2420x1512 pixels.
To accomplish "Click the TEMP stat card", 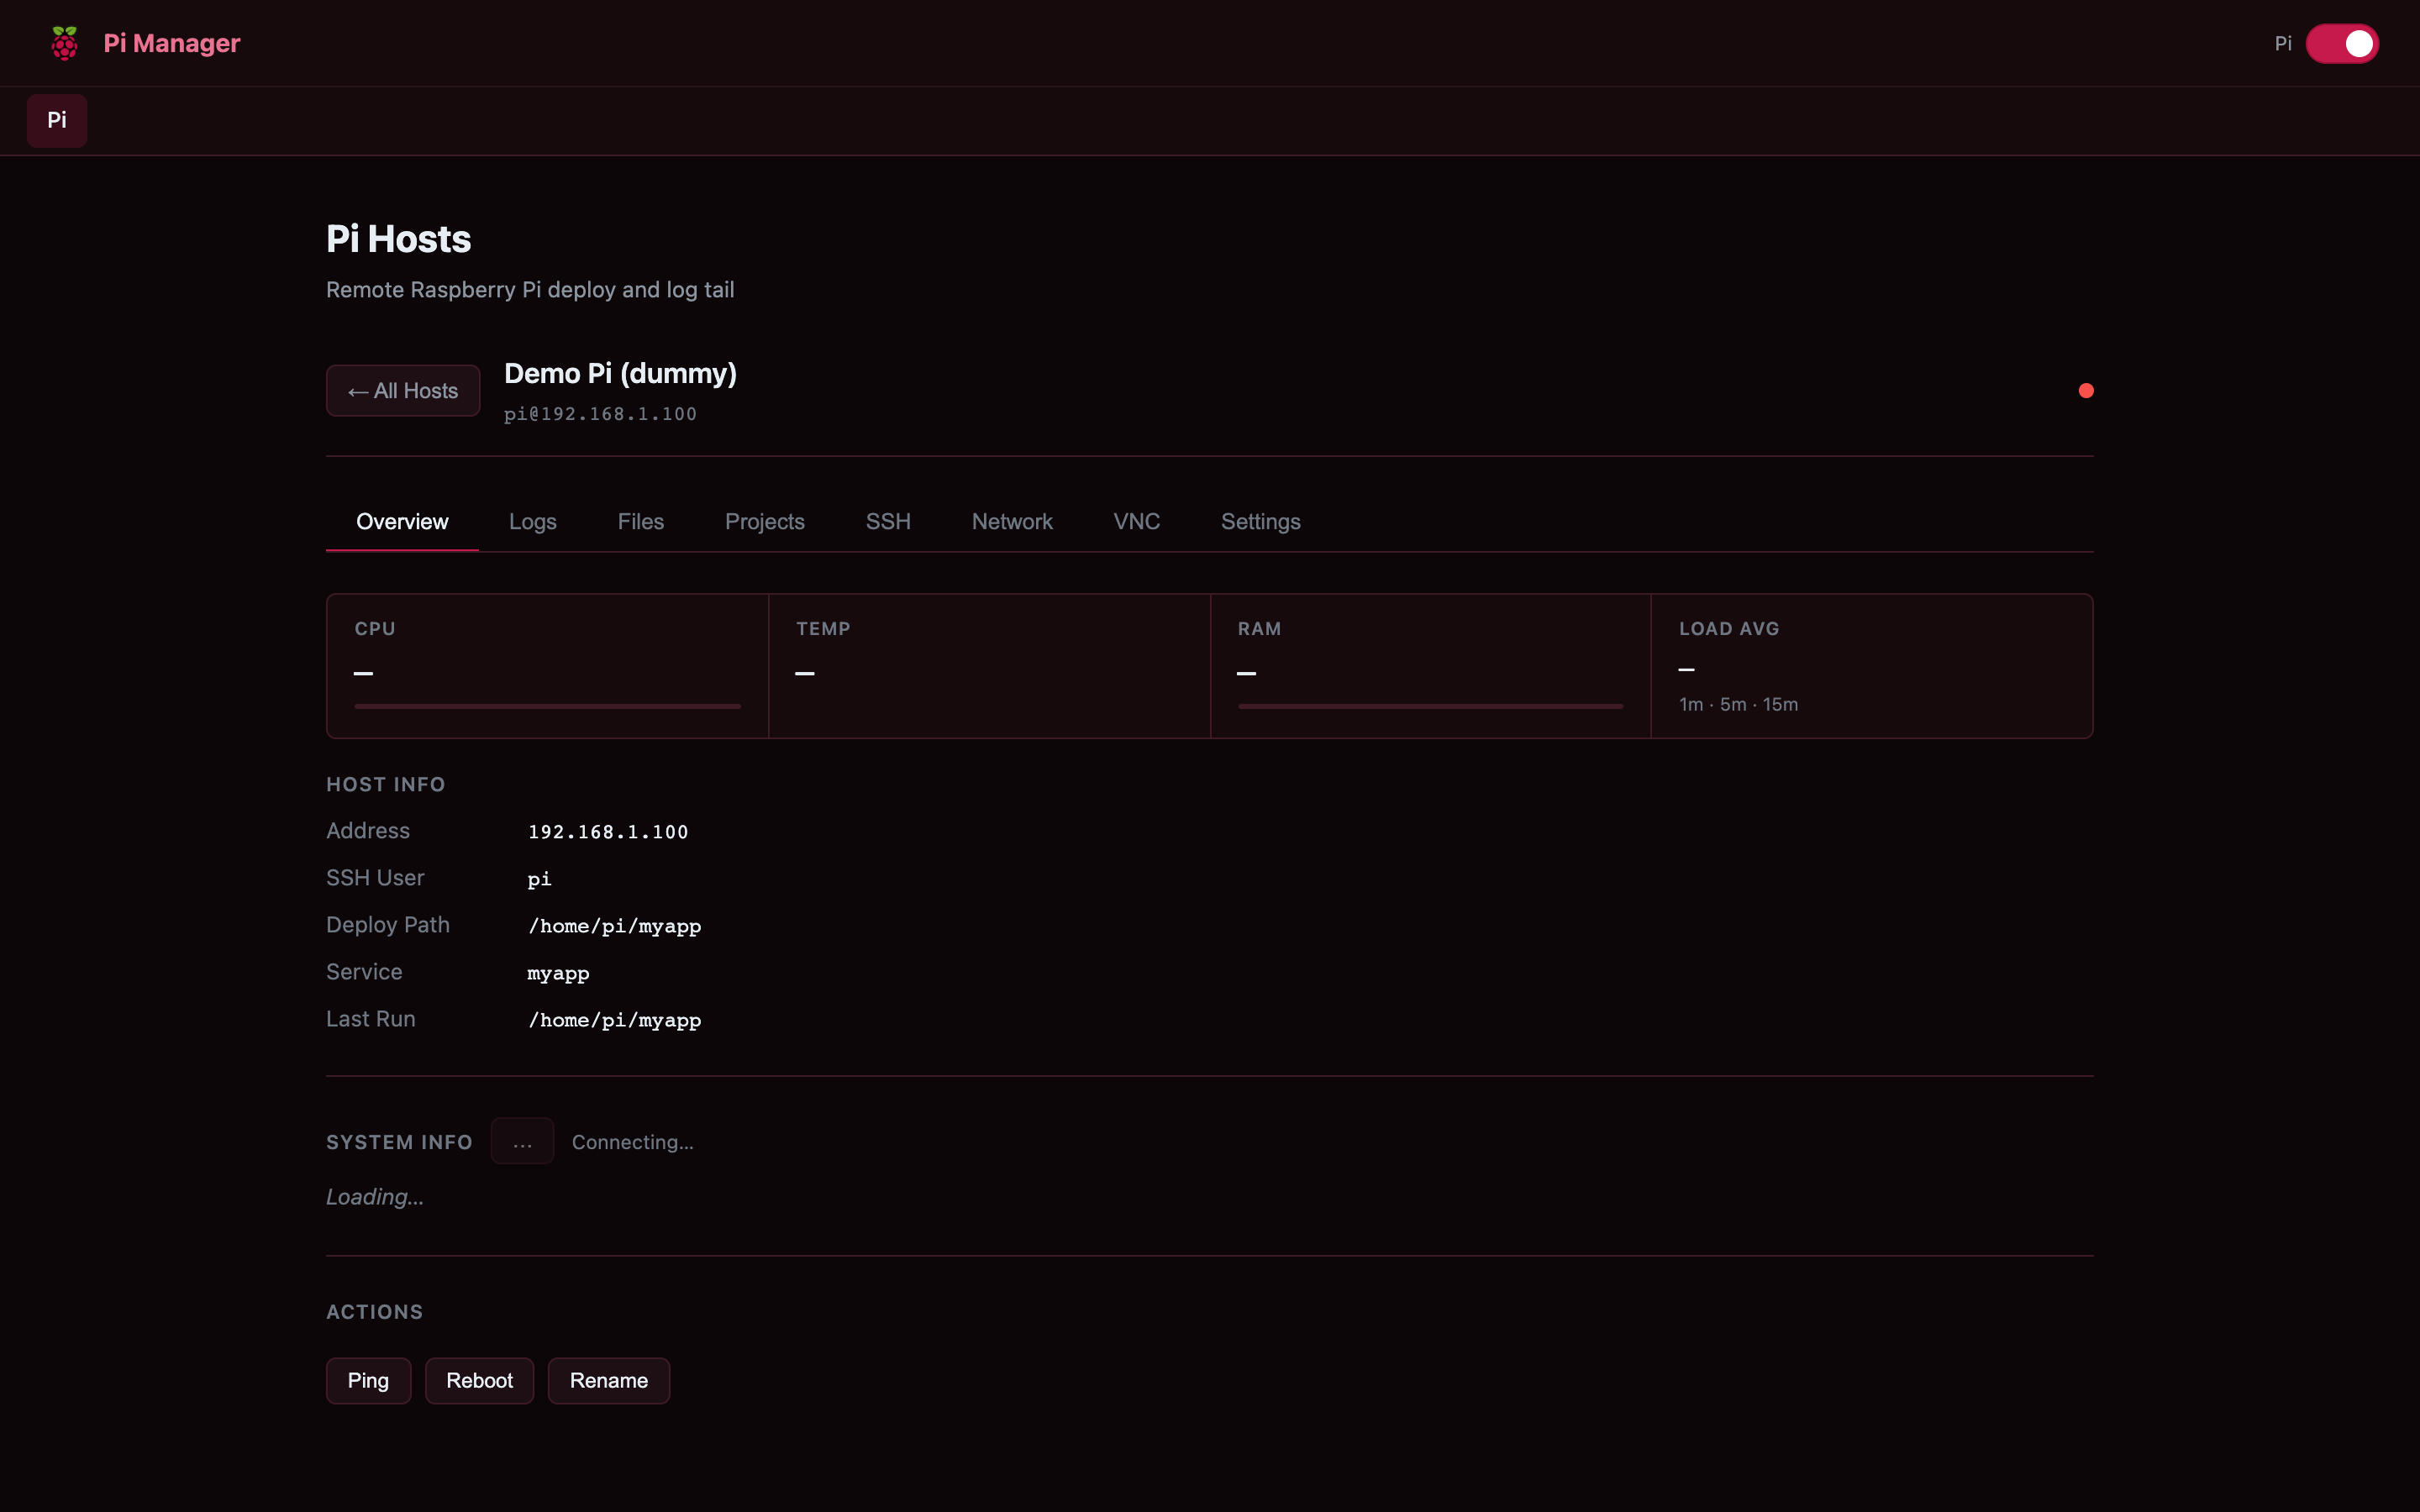I will tap(989, 666).
